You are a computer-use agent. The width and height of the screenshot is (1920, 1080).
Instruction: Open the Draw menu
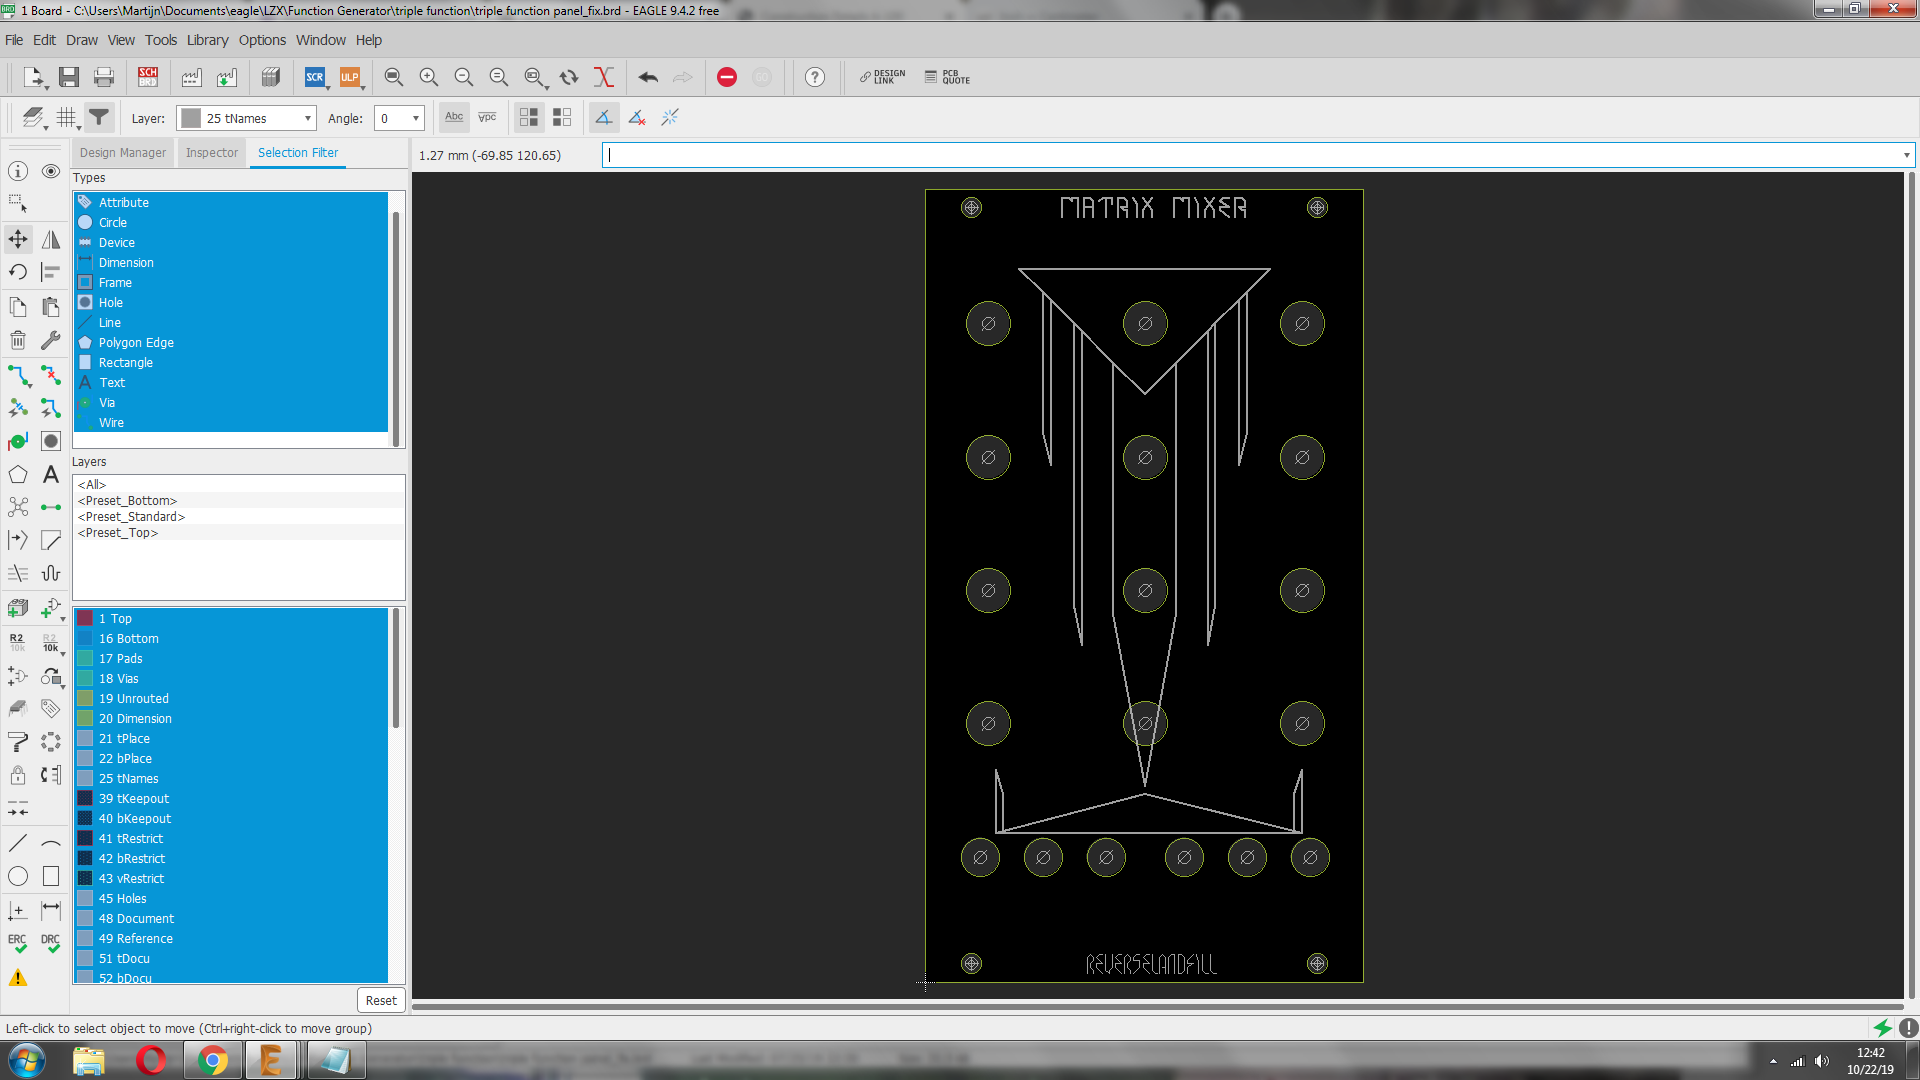pyautogui.click(x=82, y=40)
